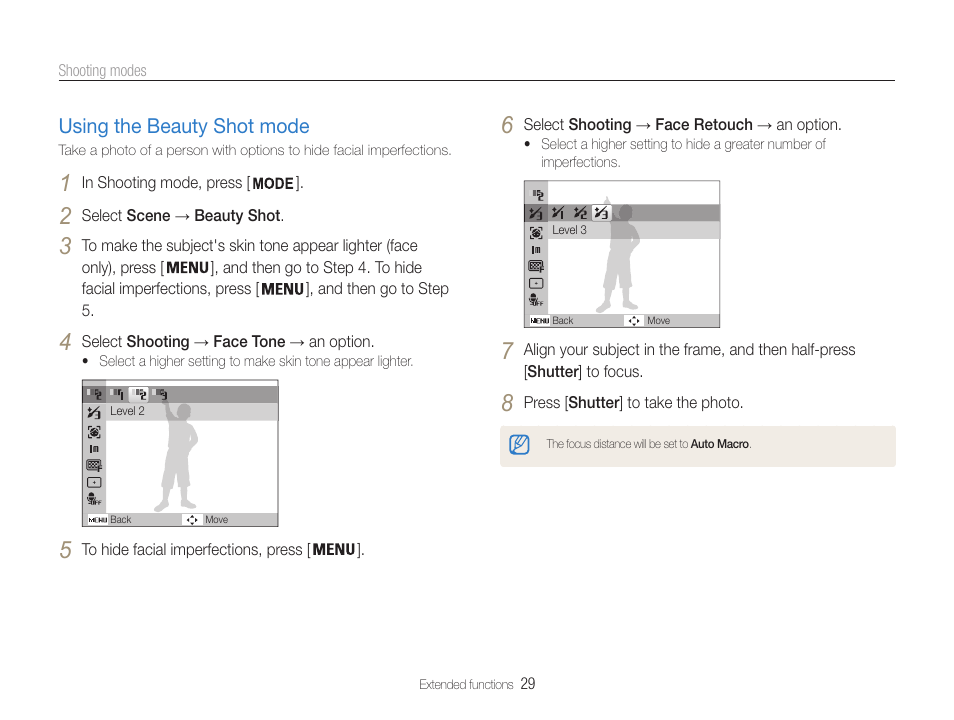This screenshot has width=954, height=720.
Task: Click "Move" text in Level 3 screen
Action: pos(659,321)
